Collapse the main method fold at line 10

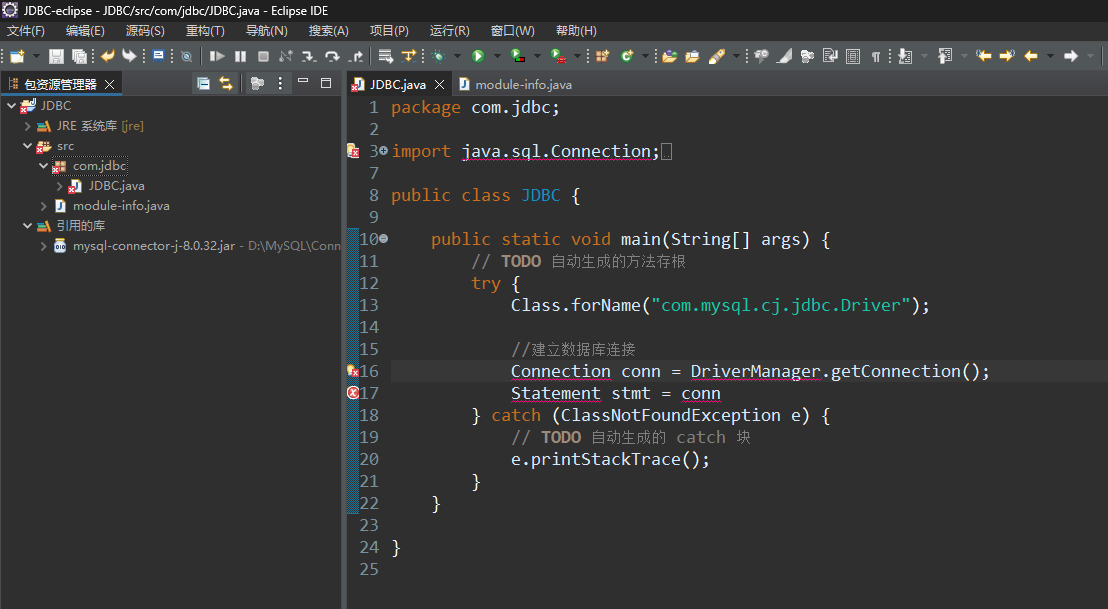[x=383, y=239]
